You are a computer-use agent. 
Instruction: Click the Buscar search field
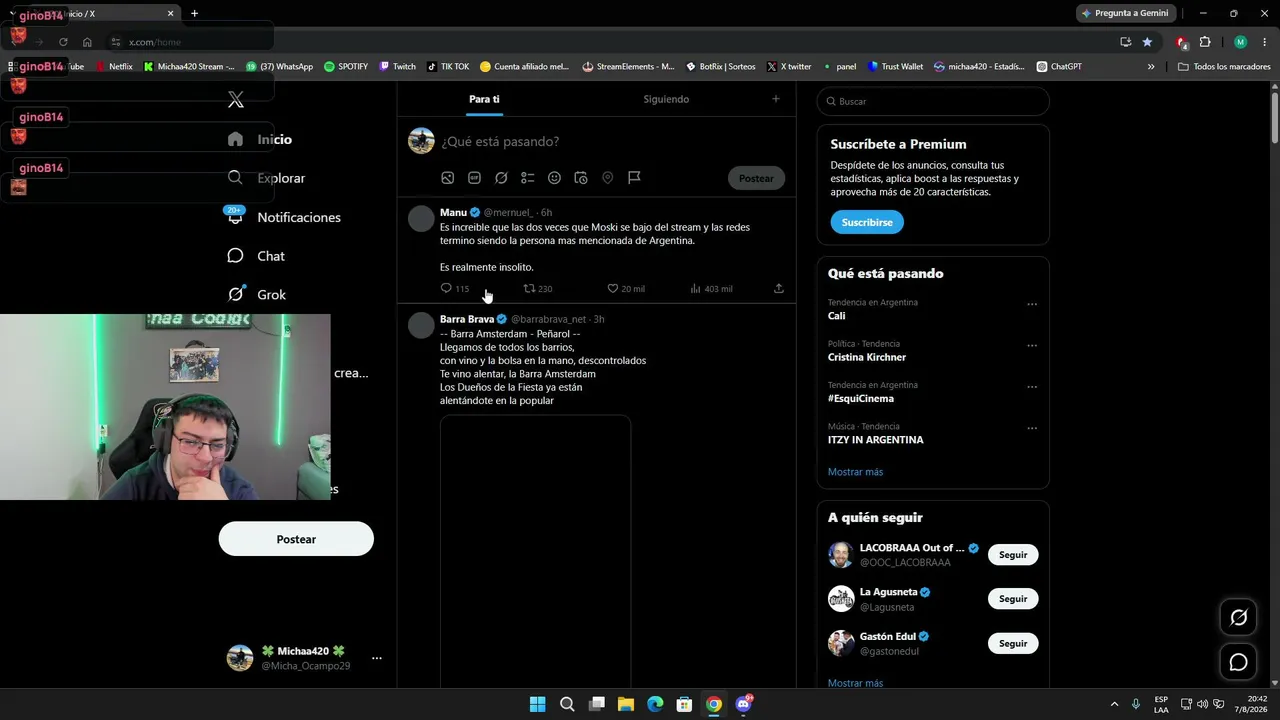pos(933,101)
